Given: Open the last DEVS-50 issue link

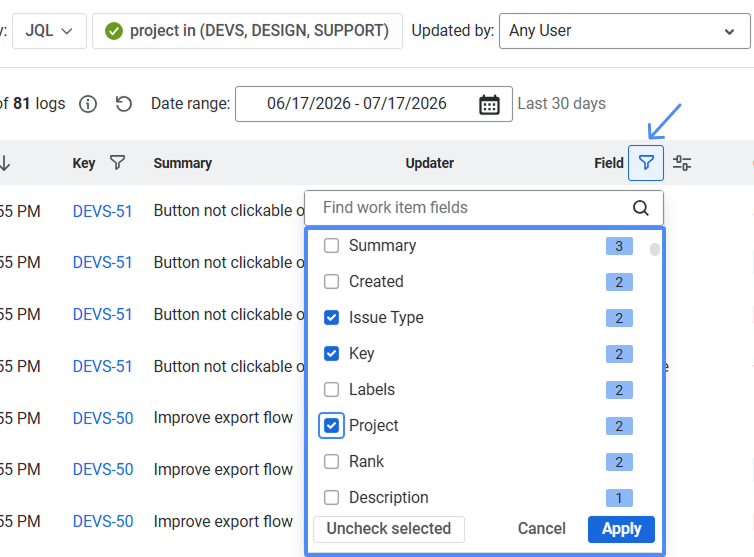Looking at the screenshot, I should 103,522.
